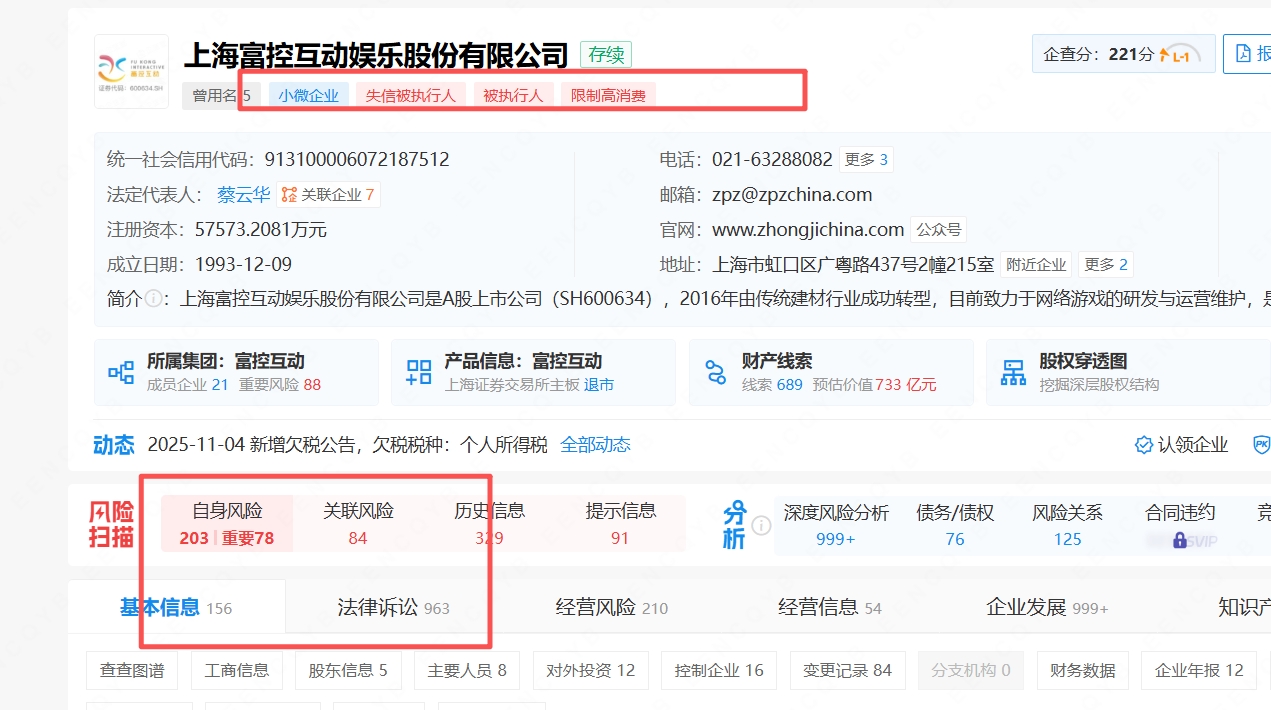Screen dimensions: 1271x710
Task: Click the SVIP lock icon
Action: (x=1180, y=540)
